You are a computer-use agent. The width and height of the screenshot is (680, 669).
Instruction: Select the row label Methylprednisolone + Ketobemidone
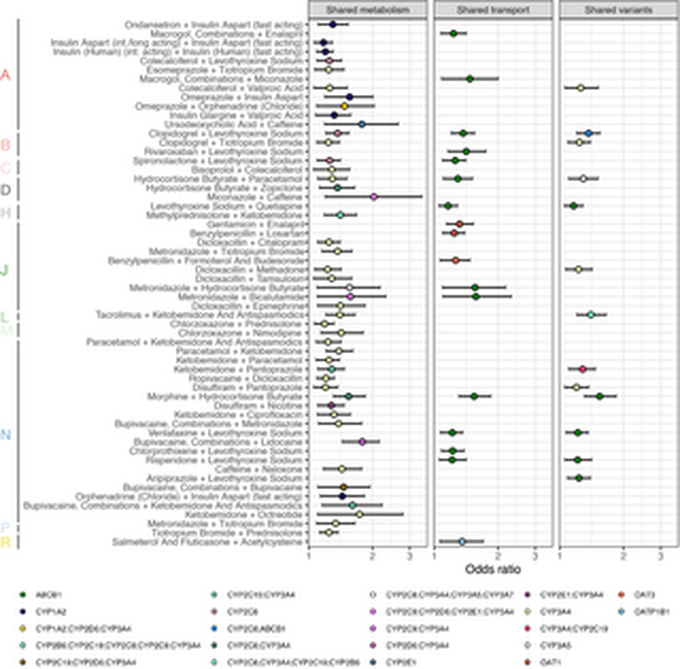pos(225,215)
